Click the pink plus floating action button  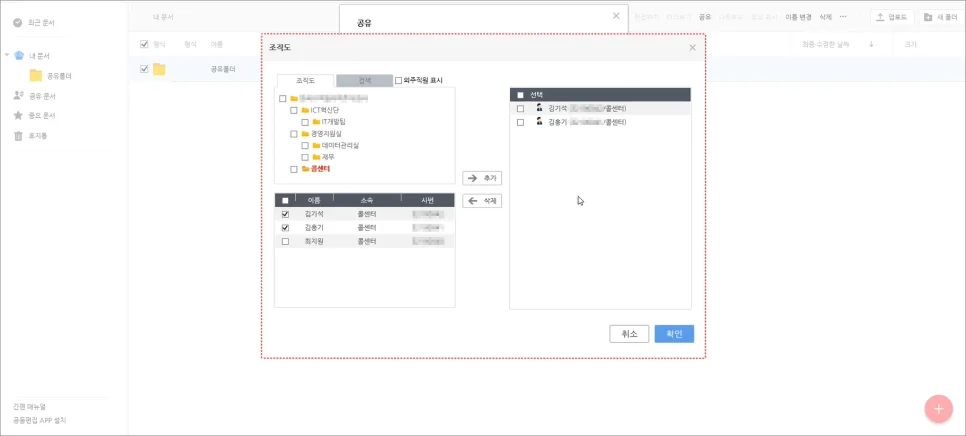938,408
